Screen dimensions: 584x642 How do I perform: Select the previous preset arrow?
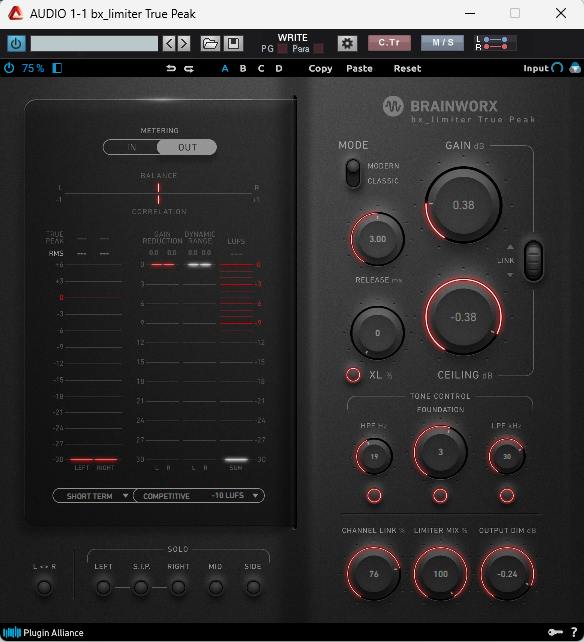coord(169,43)
